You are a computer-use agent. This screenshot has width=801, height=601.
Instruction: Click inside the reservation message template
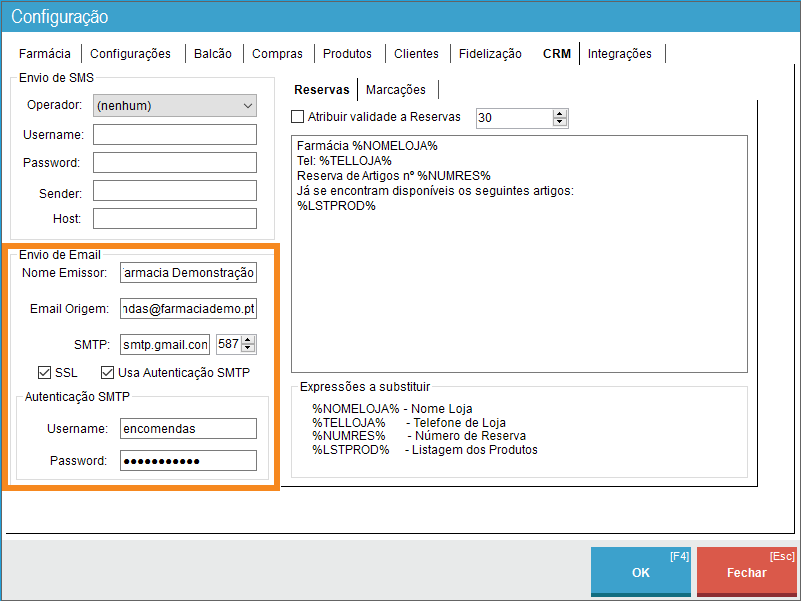click(x=518, y=280)
